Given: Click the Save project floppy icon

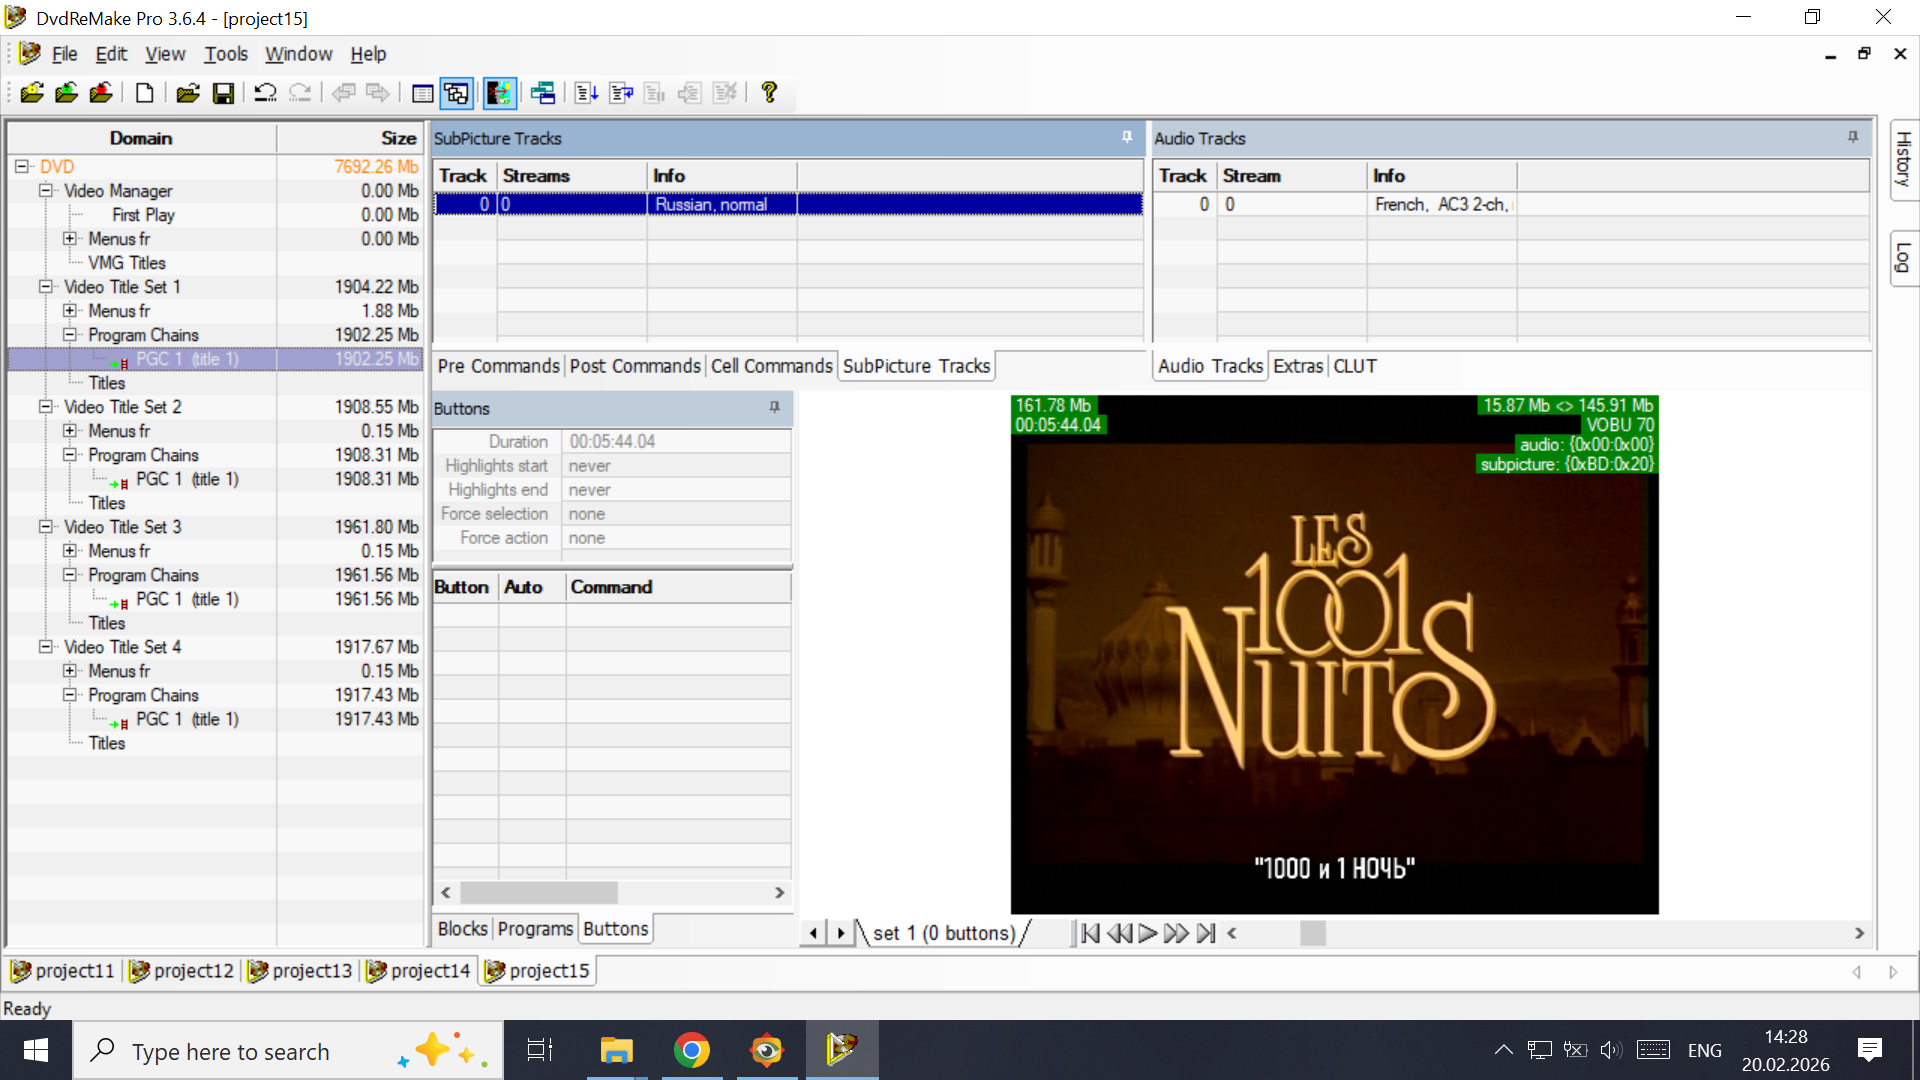Looking at the screenshot, I should coord(223,93).
